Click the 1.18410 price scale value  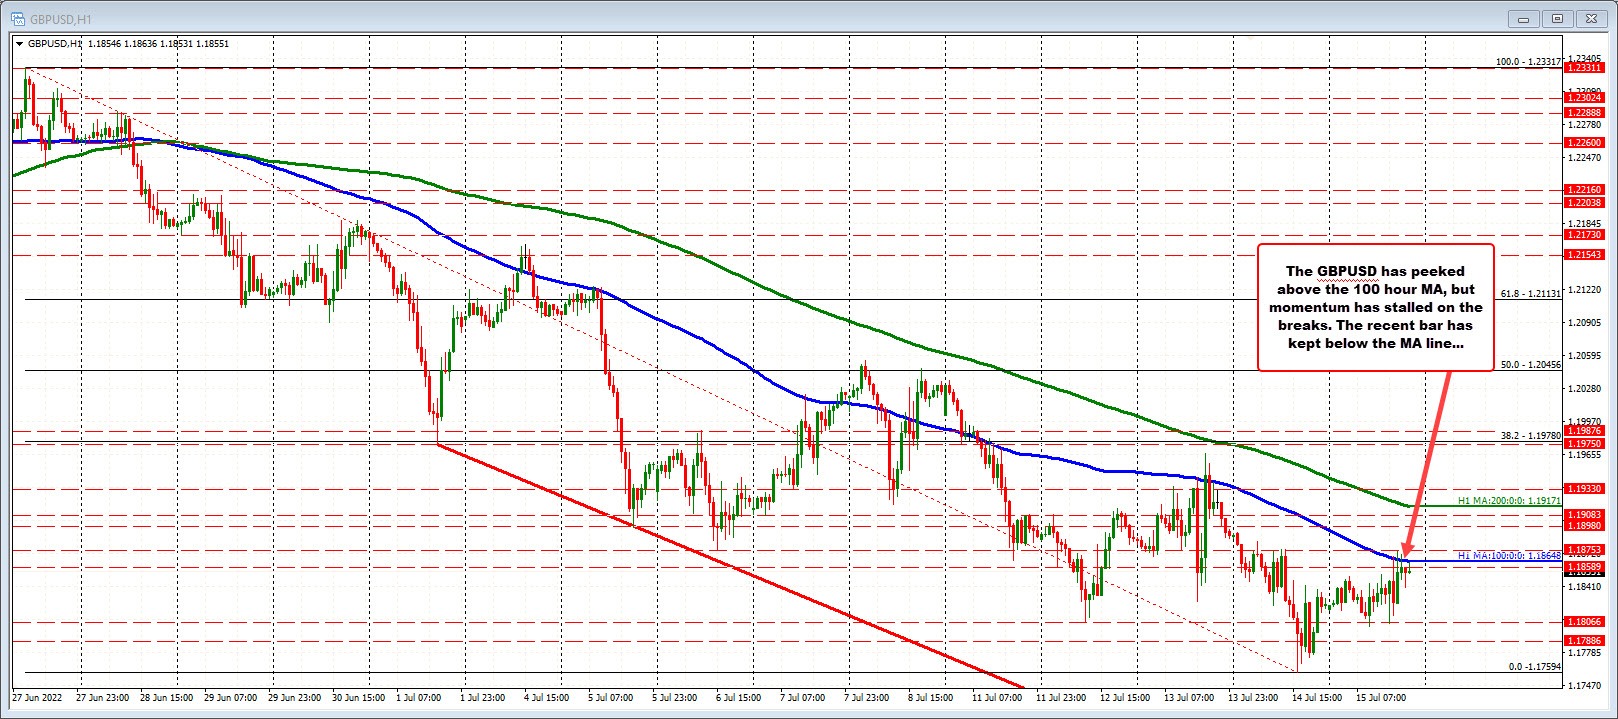point(1585,587)
